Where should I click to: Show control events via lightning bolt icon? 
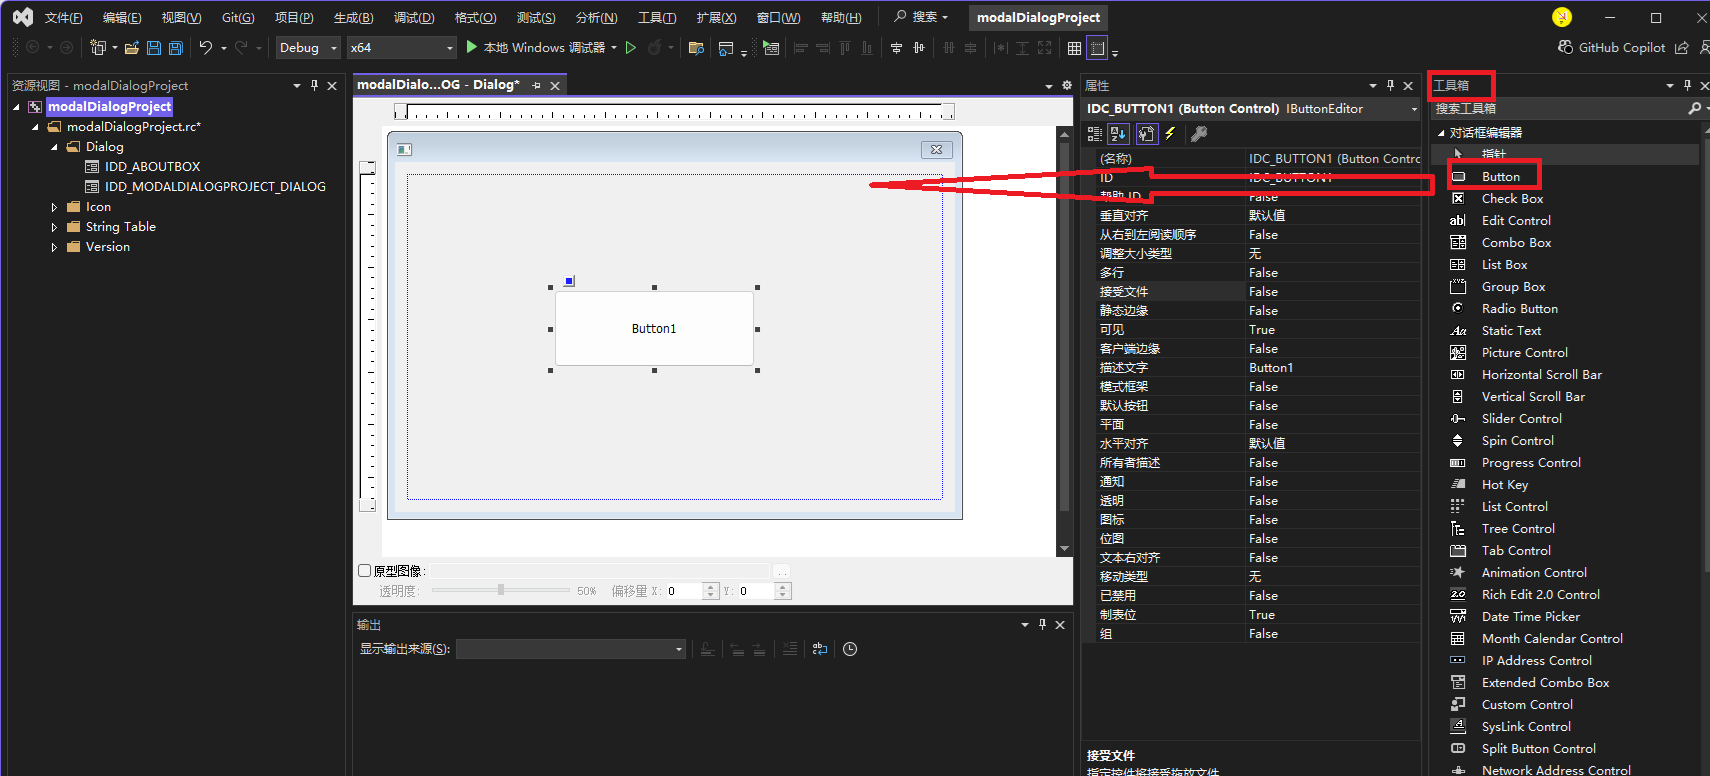(x=1170, y=134)
